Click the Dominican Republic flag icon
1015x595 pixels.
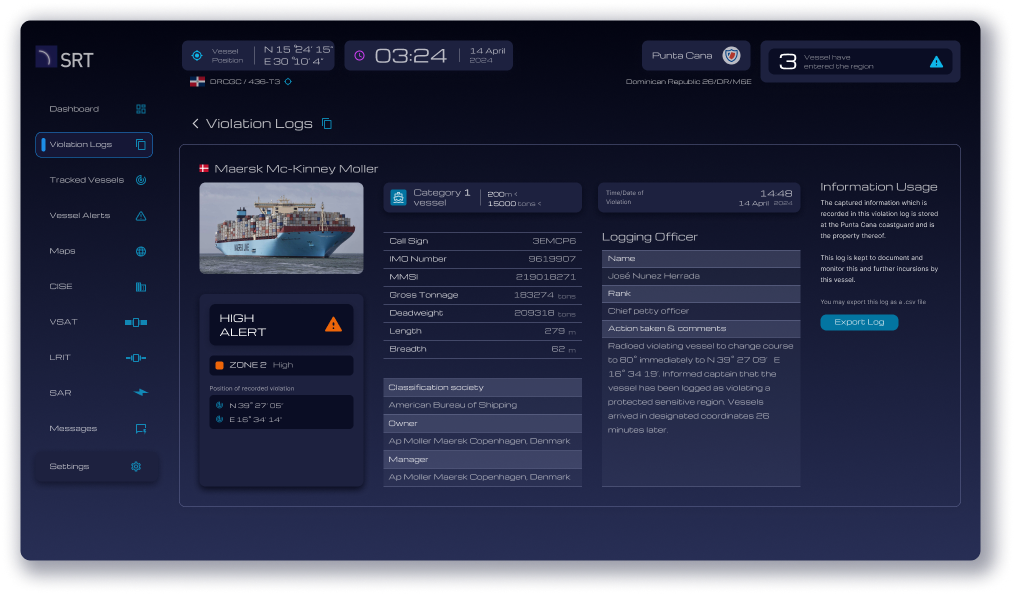pyautogui.click(x=197, y=82)
